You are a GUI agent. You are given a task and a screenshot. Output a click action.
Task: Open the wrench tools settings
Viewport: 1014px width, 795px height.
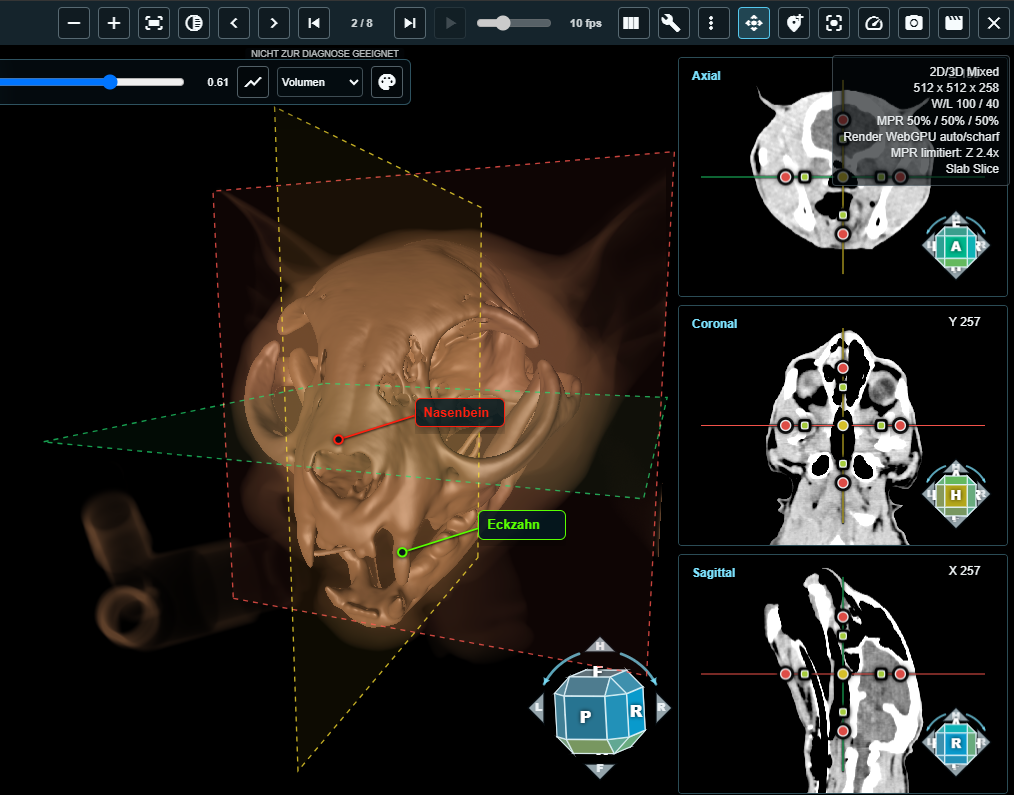[x=671, y=23]
